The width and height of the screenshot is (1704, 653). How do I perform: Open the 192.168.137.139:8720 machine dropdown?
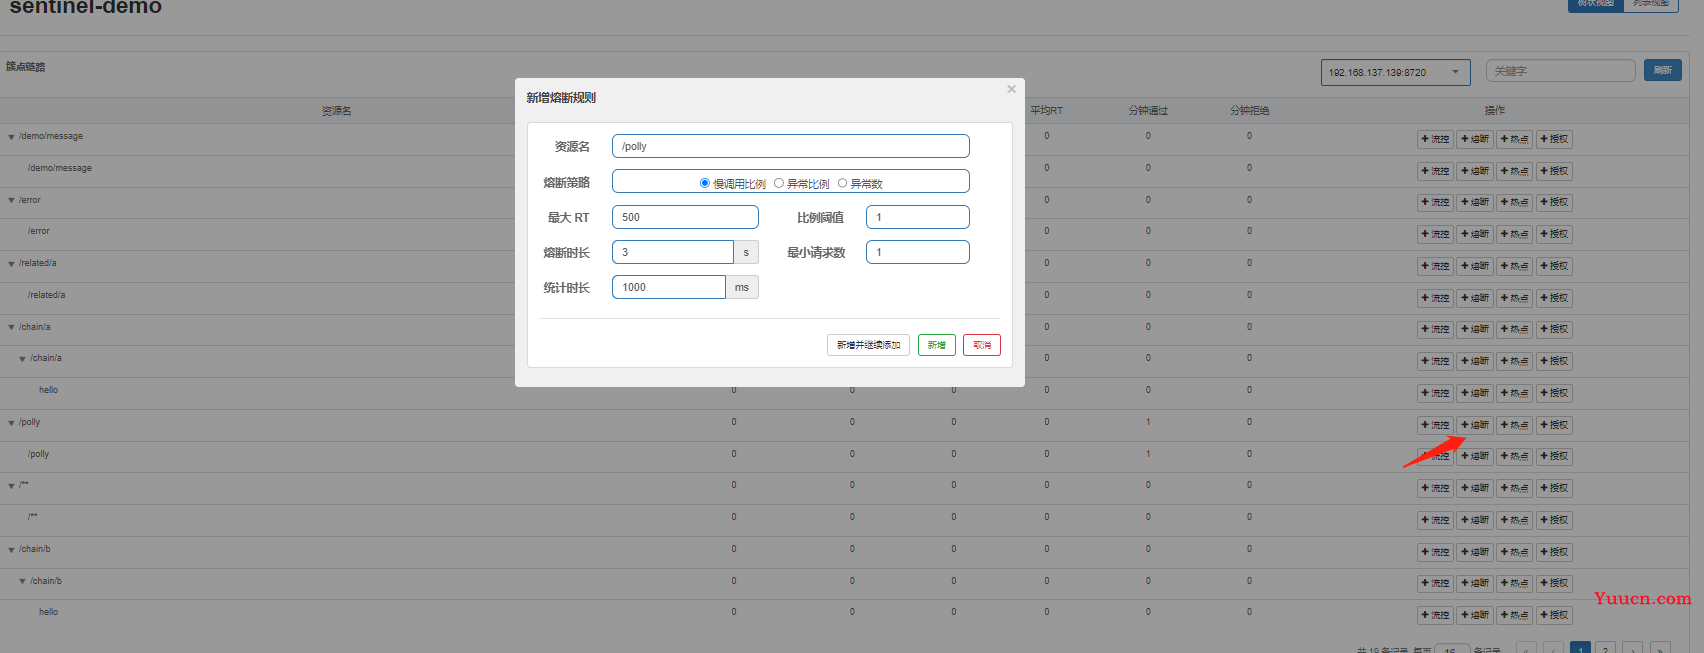(x=1395, y=72)
